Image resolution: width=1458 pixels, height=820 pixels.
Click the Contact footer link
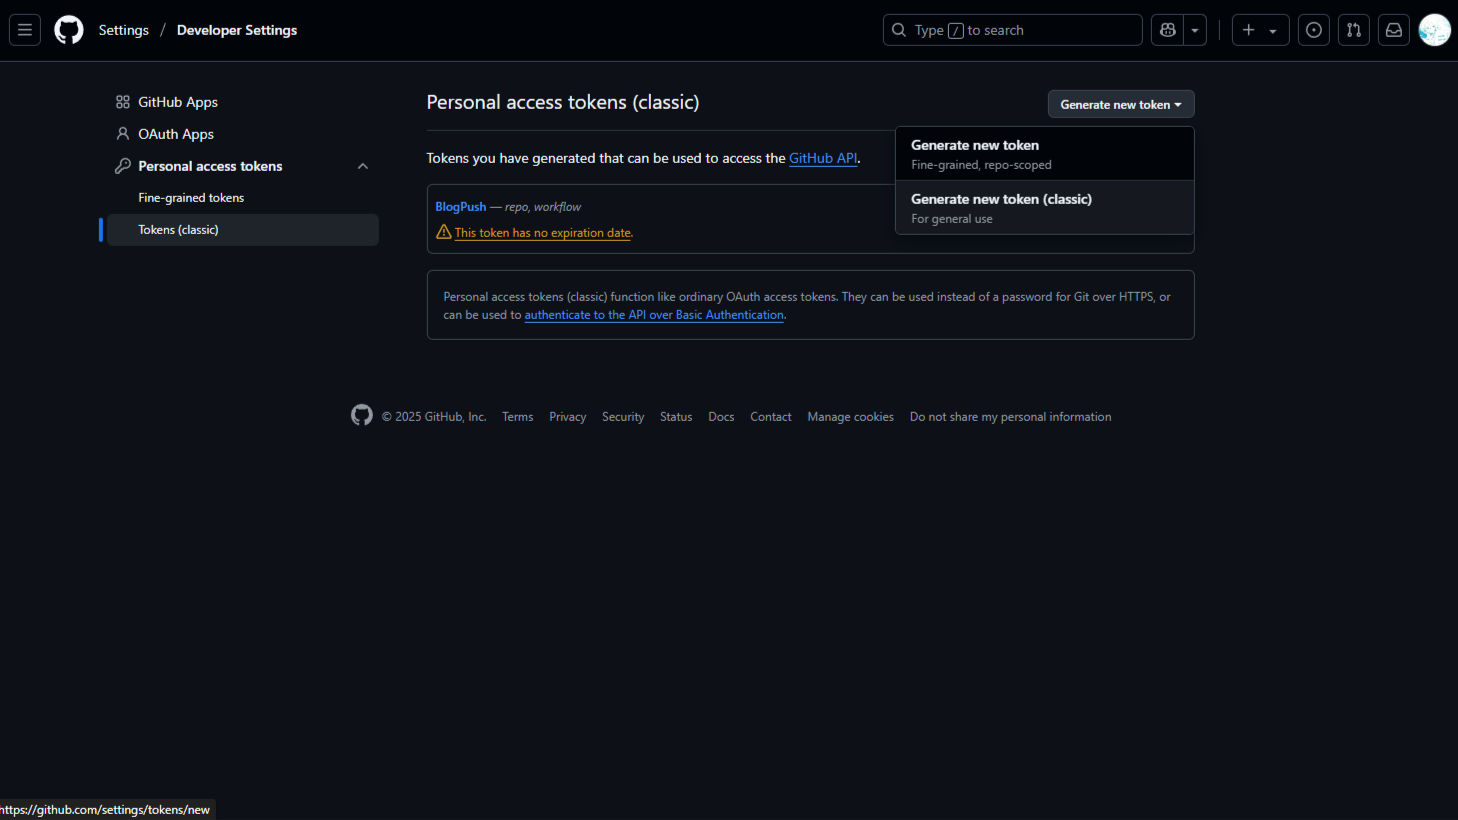(771, 417)
